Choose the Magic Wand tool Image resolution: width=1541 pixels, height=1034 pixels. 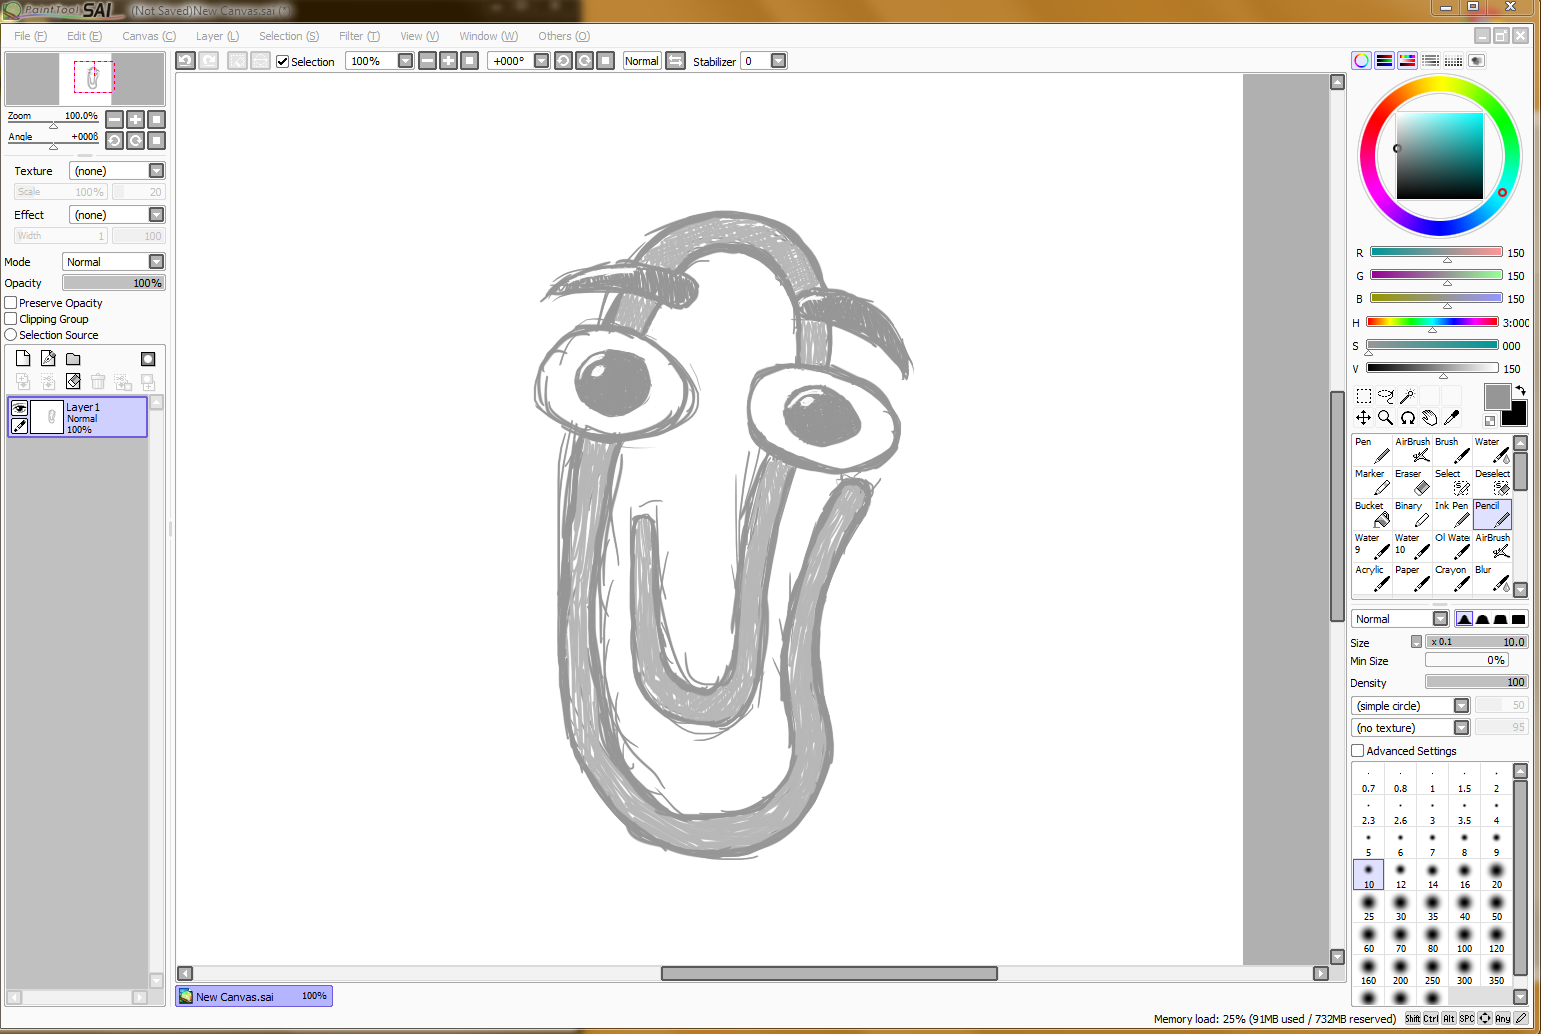click(1407, 396)
